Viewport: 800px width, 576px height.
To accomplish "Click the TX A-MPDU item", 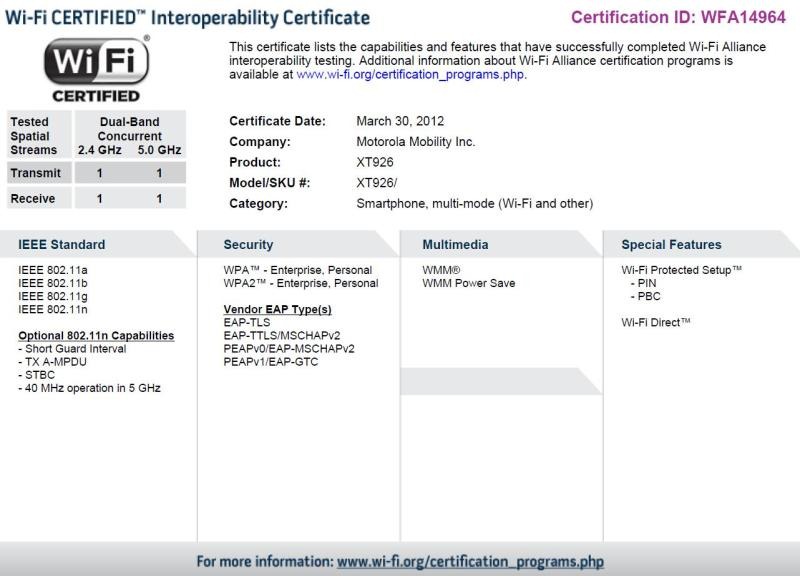I will click(53, 362).
